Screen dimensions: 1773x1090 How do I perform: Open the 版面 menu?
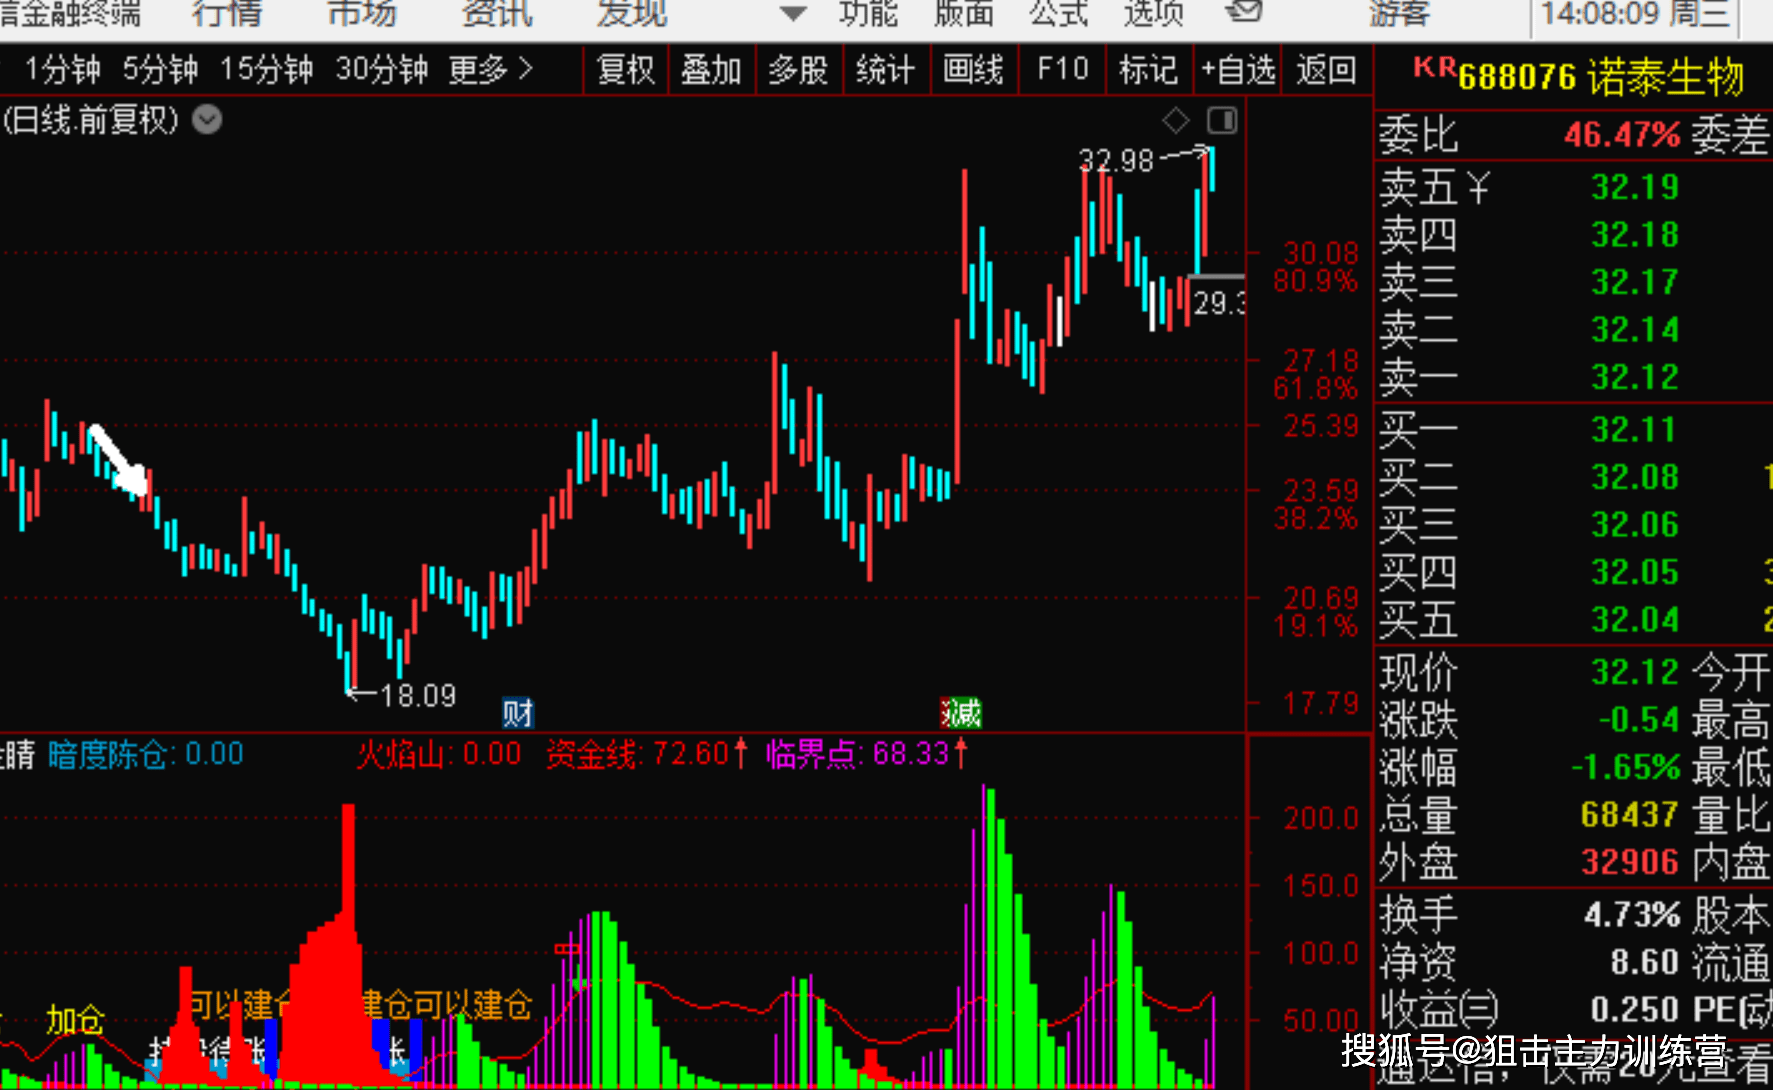coord(964,13)
